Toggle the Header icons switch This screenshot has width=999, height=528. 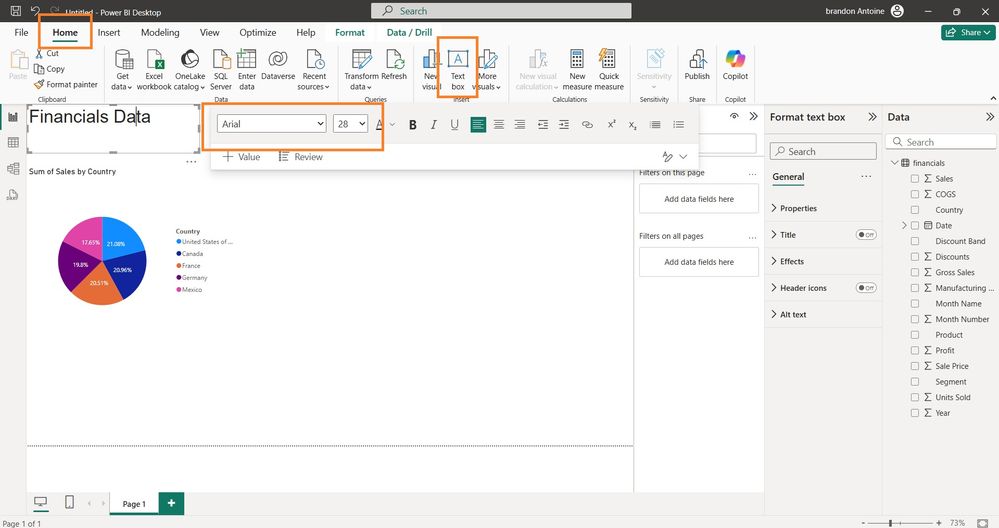[866, 288]
